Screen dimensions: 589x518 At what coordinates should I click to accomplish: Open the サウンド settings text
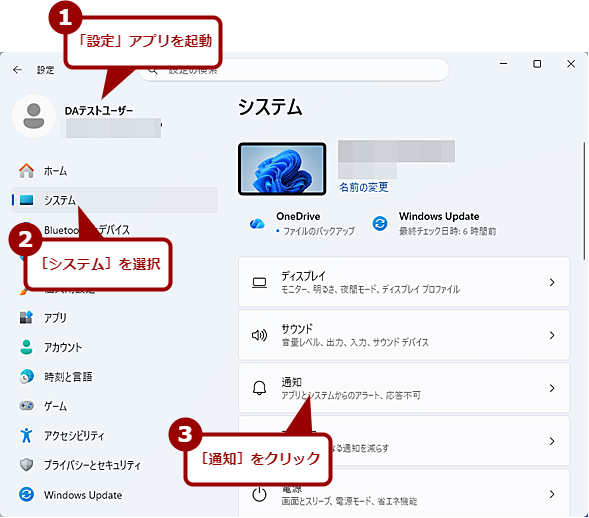297,329
